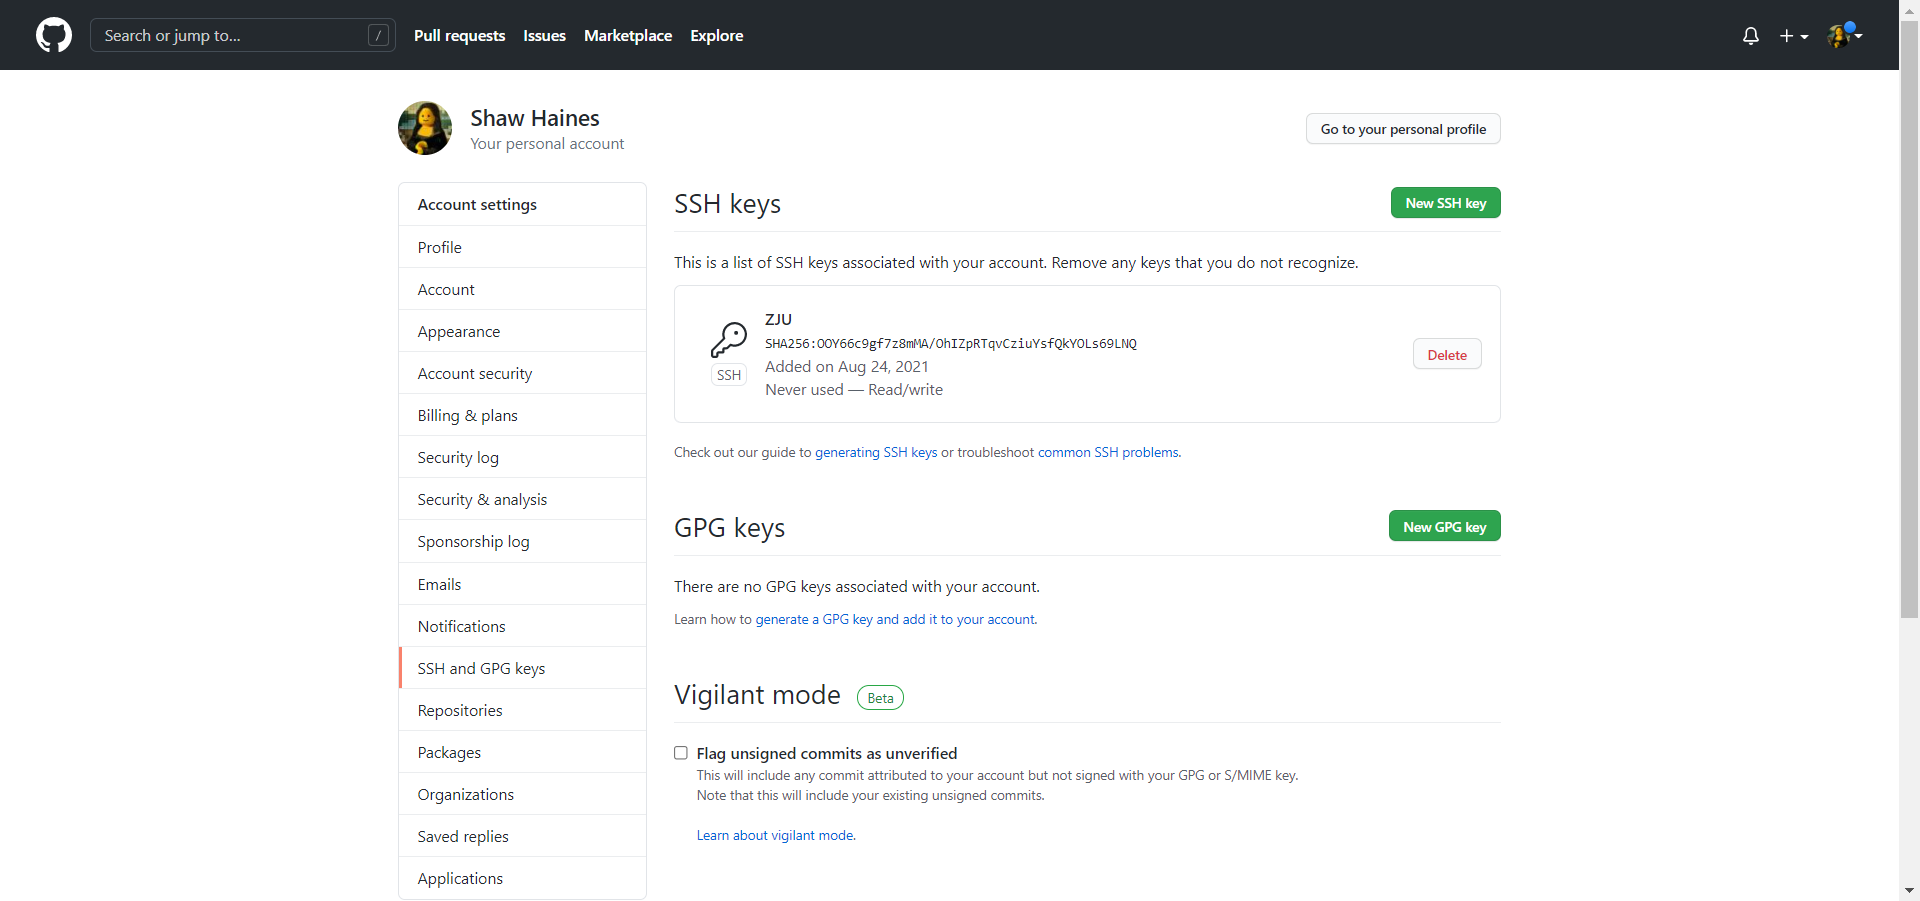Select Security & analysis in sidebar

click(523, 499)
